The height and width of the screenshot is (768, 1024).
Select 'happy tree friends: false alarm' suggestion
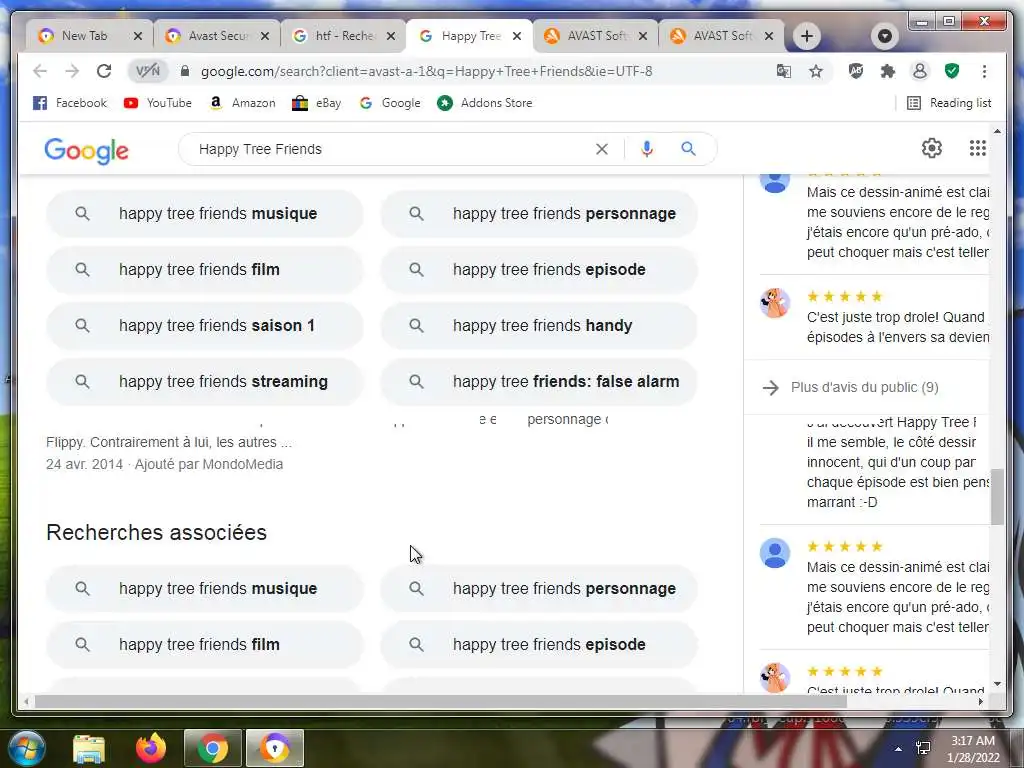click(x=539, y=381)
